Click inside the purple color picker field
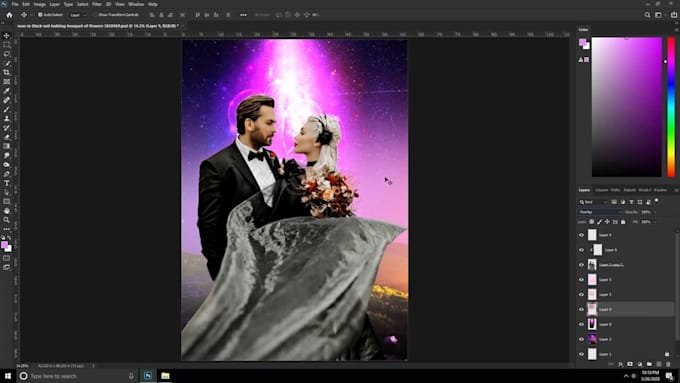The width and height of the screenshot is (680, 383). [x=627, y=107]
